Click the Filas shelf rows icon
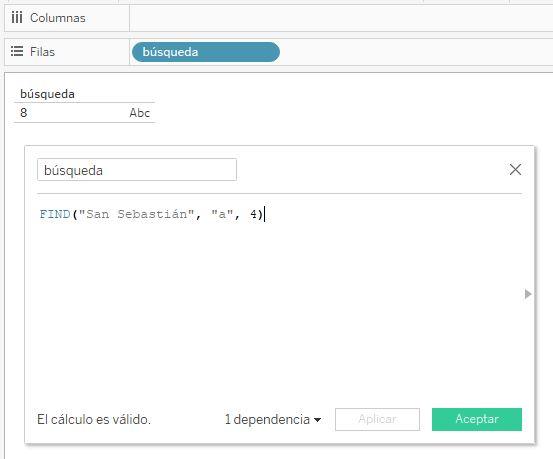The image size is (553, 459). coord(17,52)
